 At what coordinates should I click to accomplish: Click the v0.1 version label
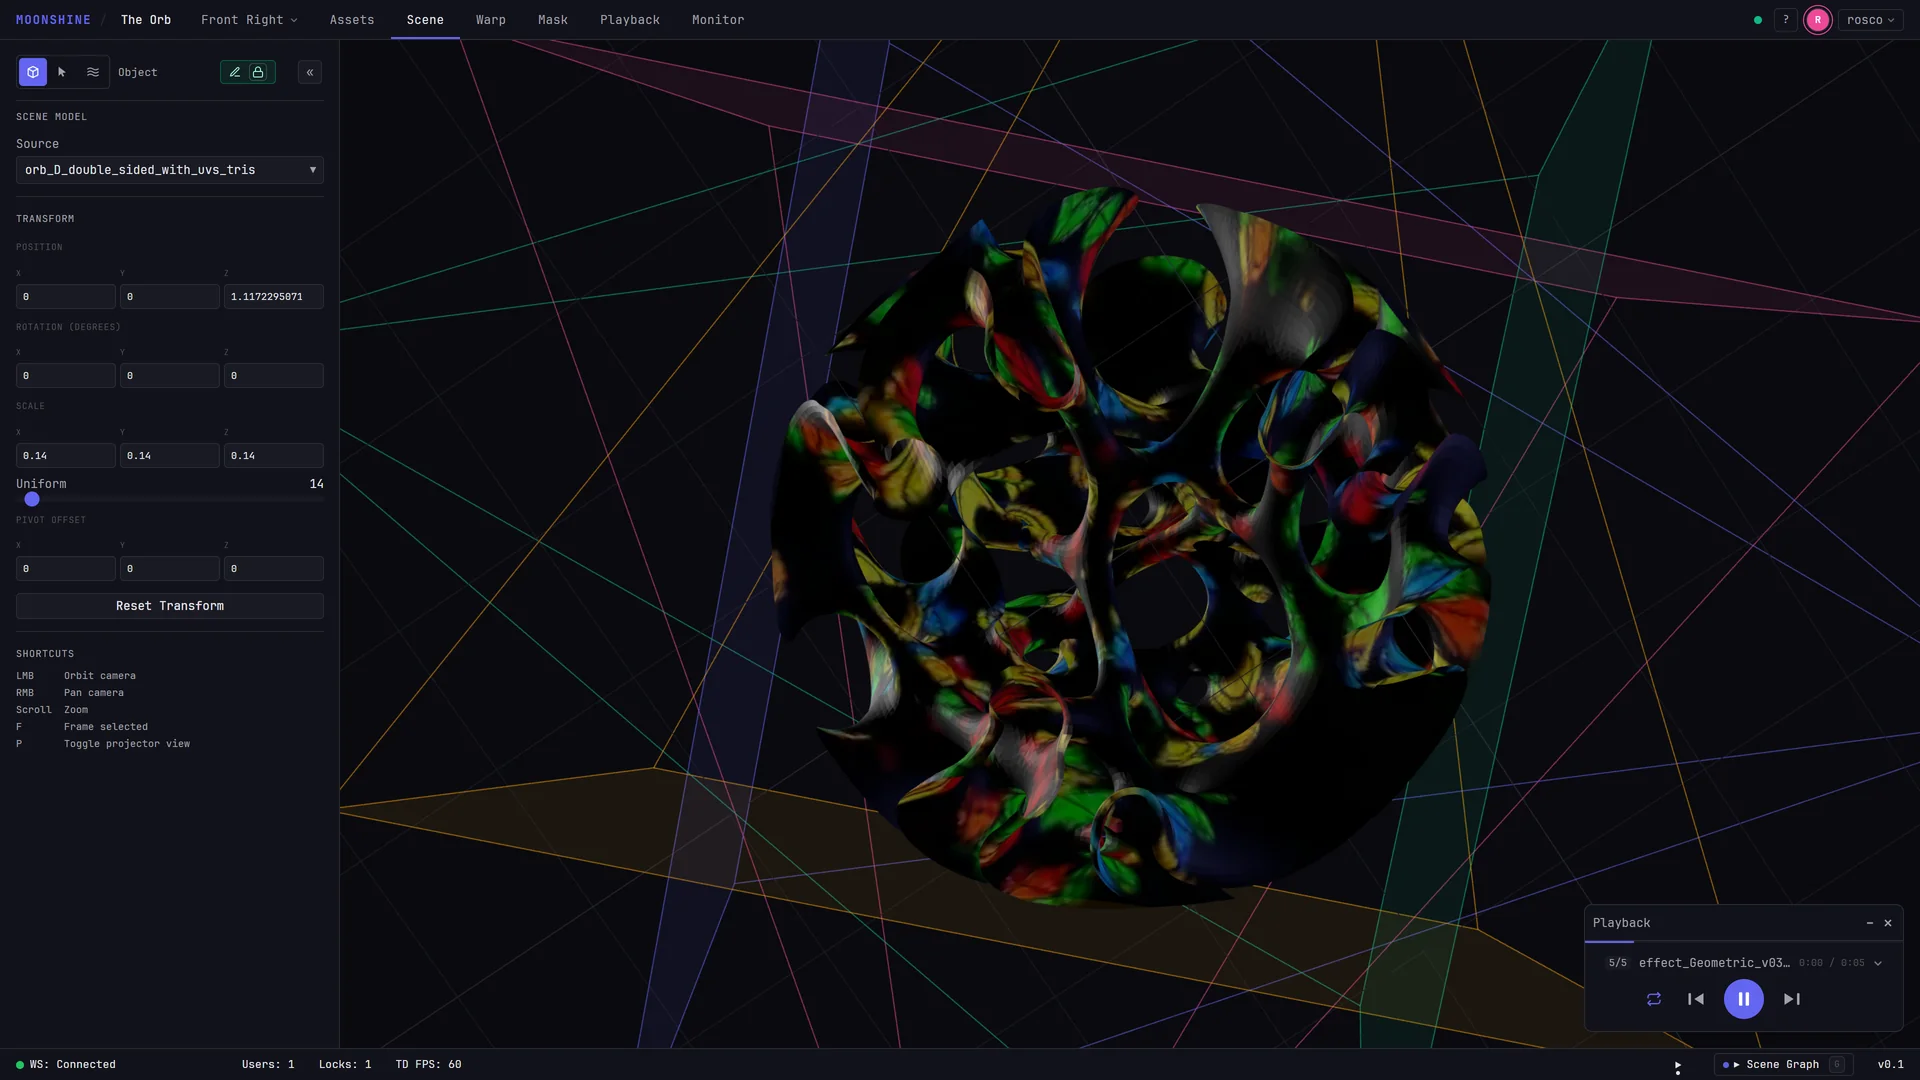click(x=1891, y=1065)
